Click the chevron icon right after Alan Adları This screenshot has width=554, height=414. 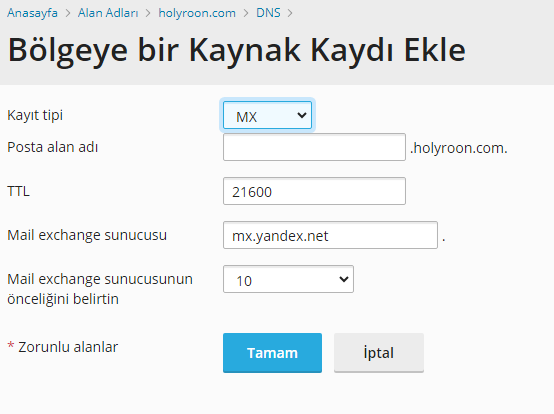(x=148, y=13)
